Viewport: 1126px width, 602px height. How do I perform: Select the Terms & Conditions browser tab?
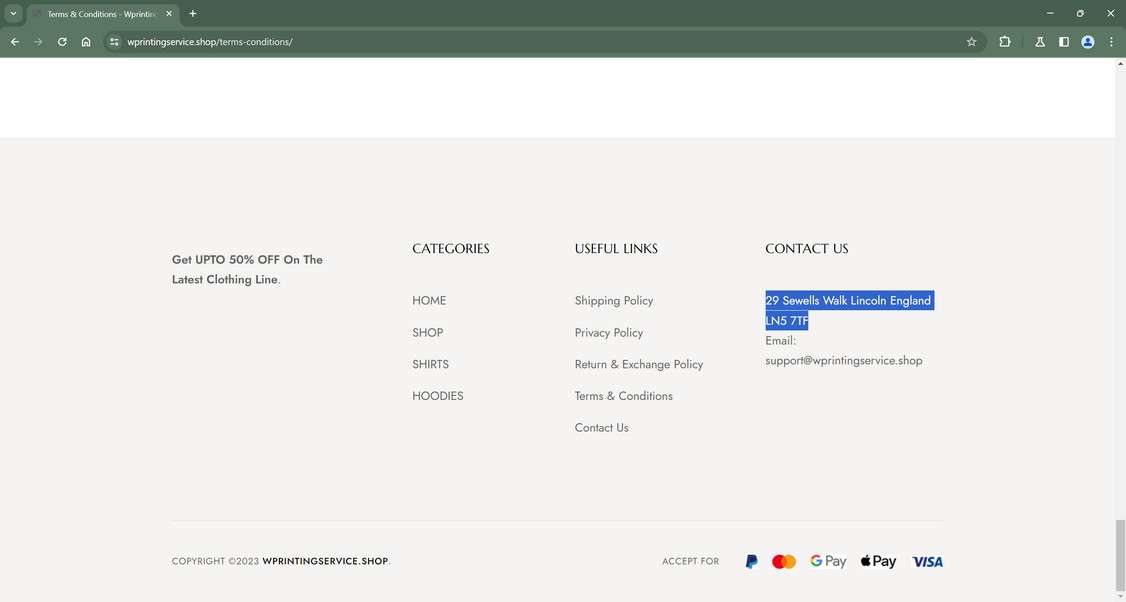click(95, 13)
